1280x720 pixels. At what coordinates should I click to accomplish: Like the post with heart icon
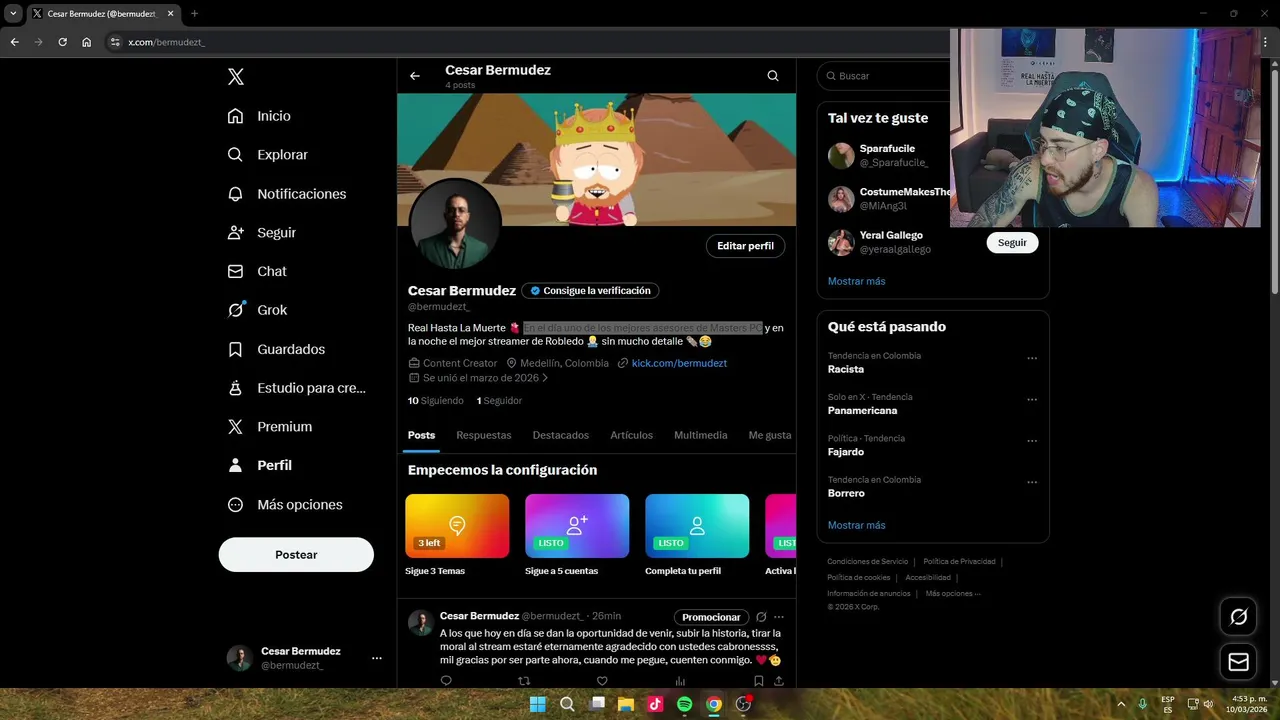pyautogui.click(x=602, y=681)
